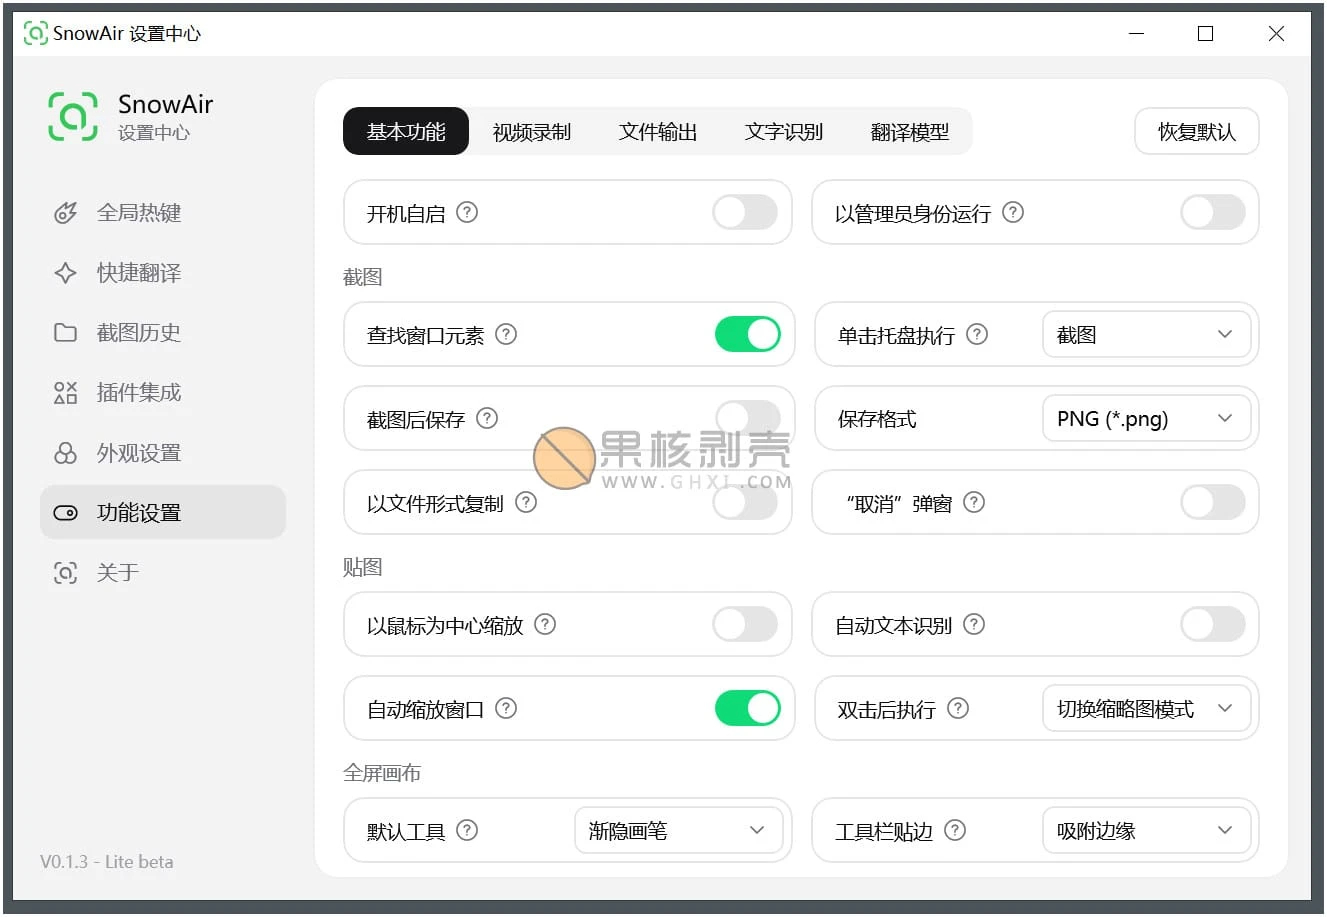
Task: Turn off 查找窗口元素 switch
Action: pyautogui.click(x=748, y=334)
